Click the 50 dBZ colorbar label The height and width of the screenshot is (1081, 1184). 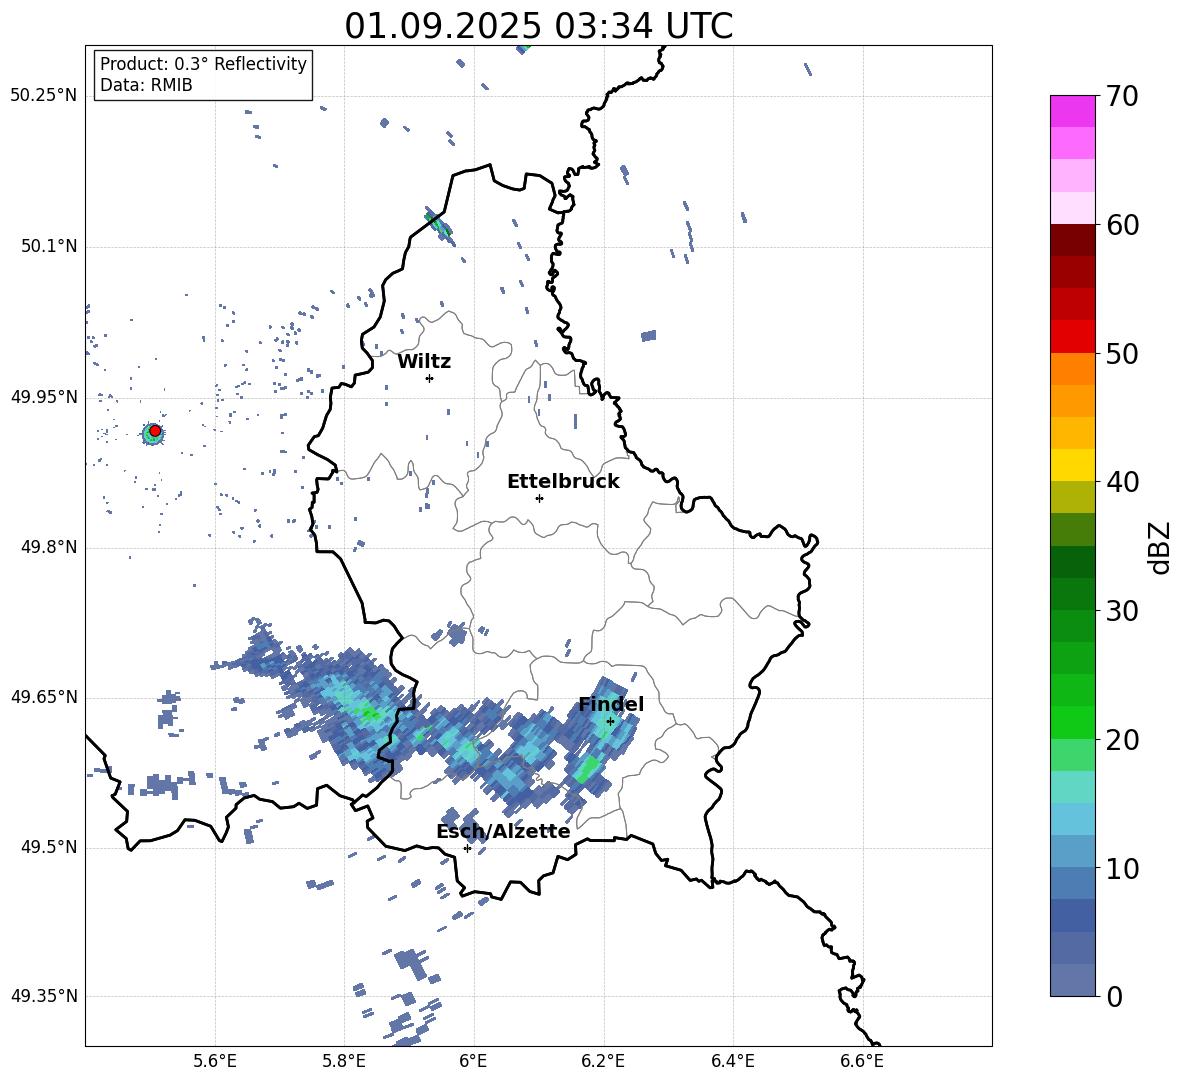click(x=1122, y=353)
